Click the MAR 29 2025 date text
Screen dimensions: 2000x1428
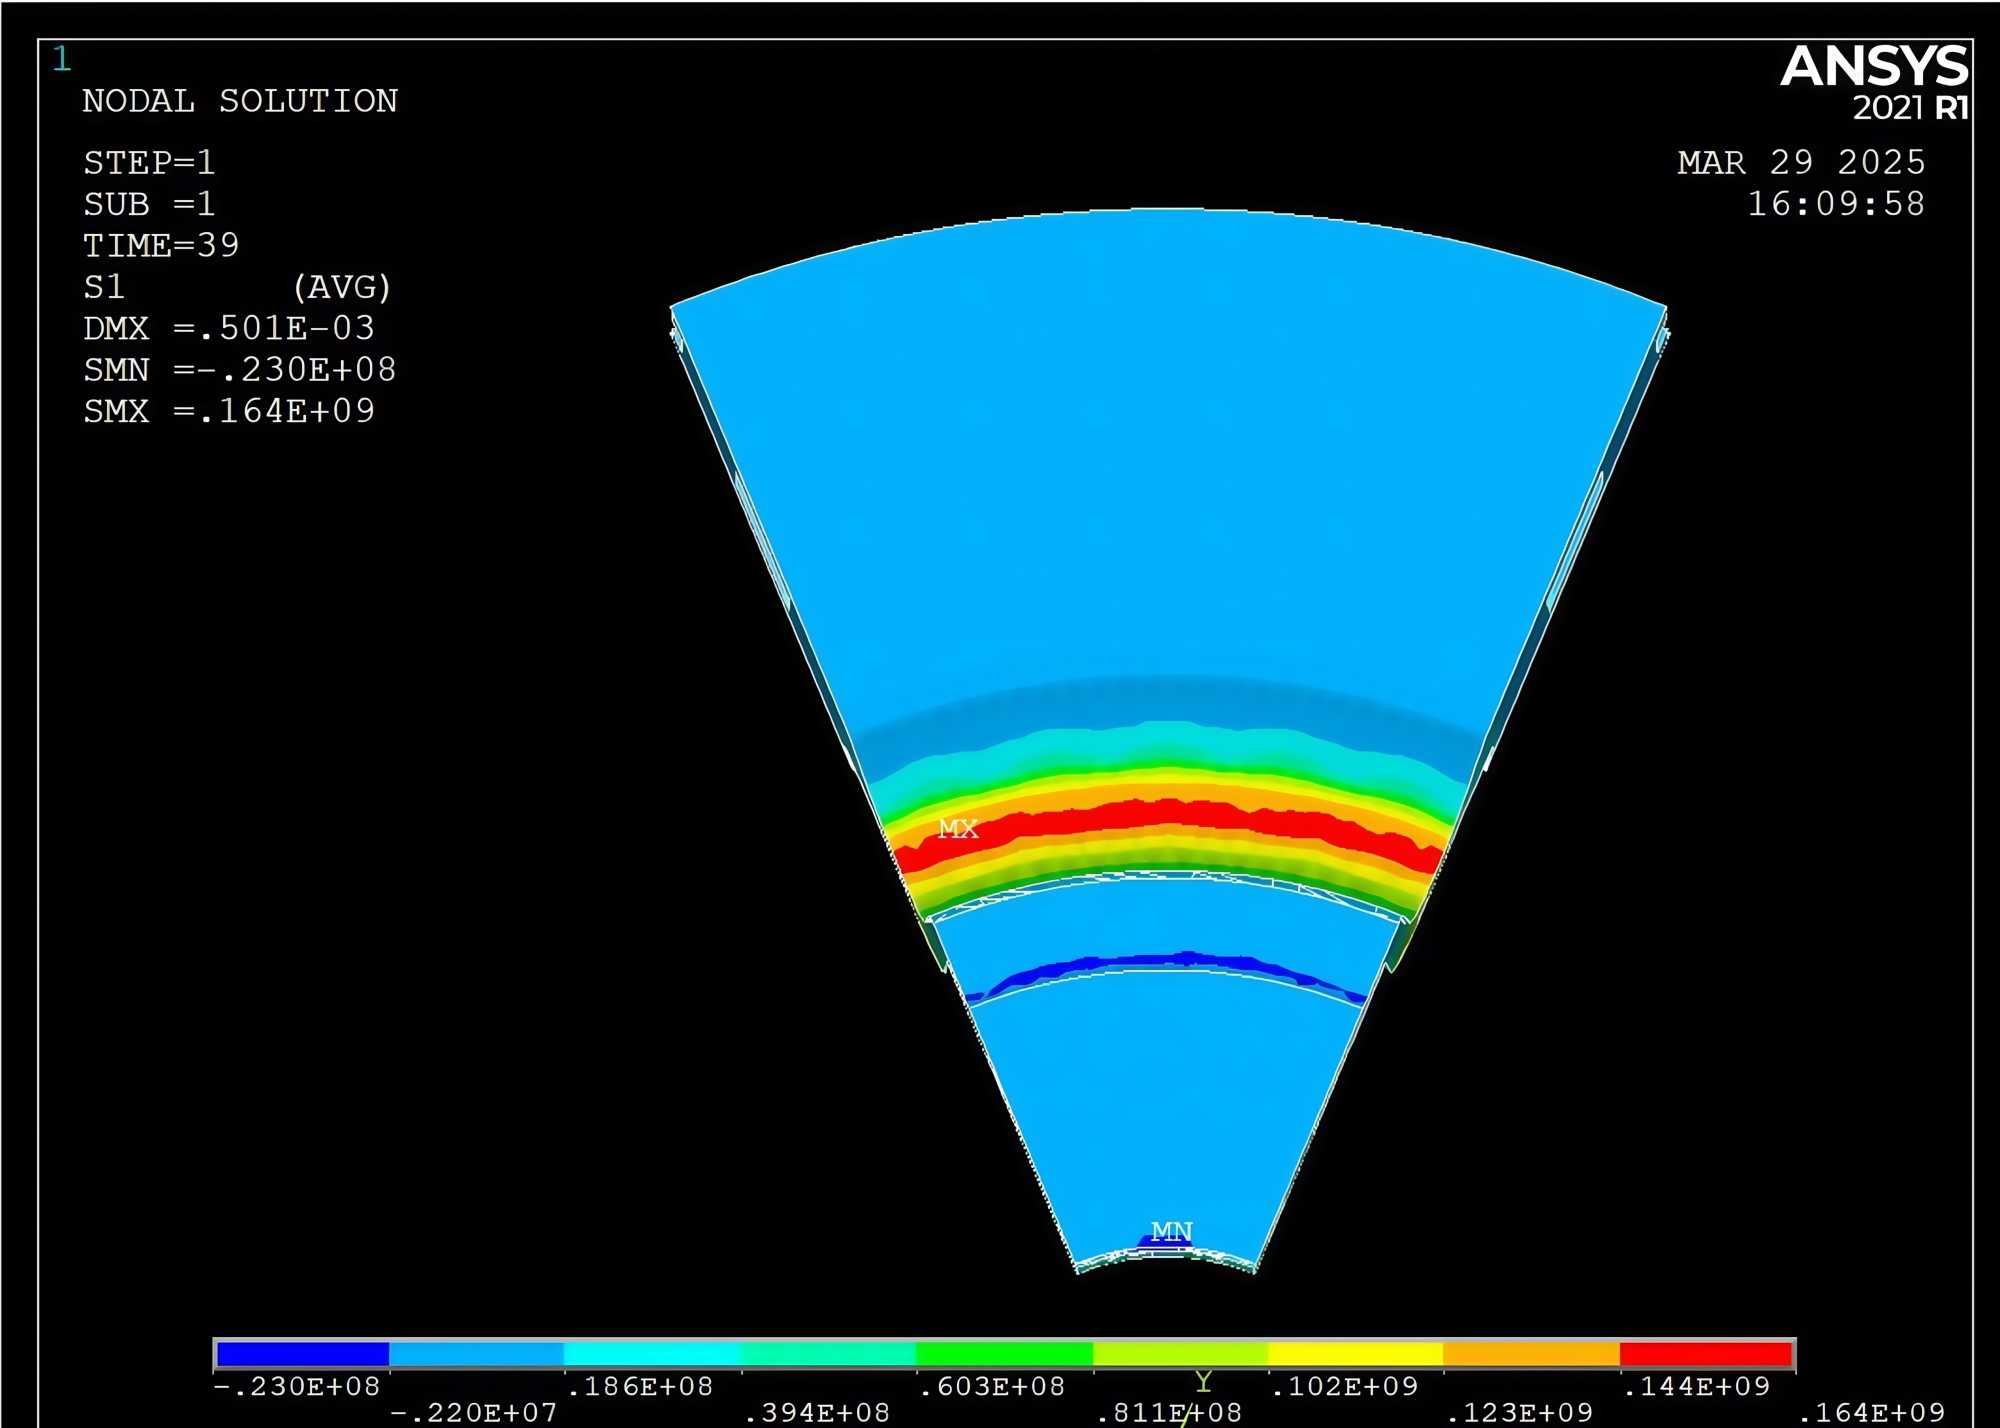click(x=1801, y=162)
